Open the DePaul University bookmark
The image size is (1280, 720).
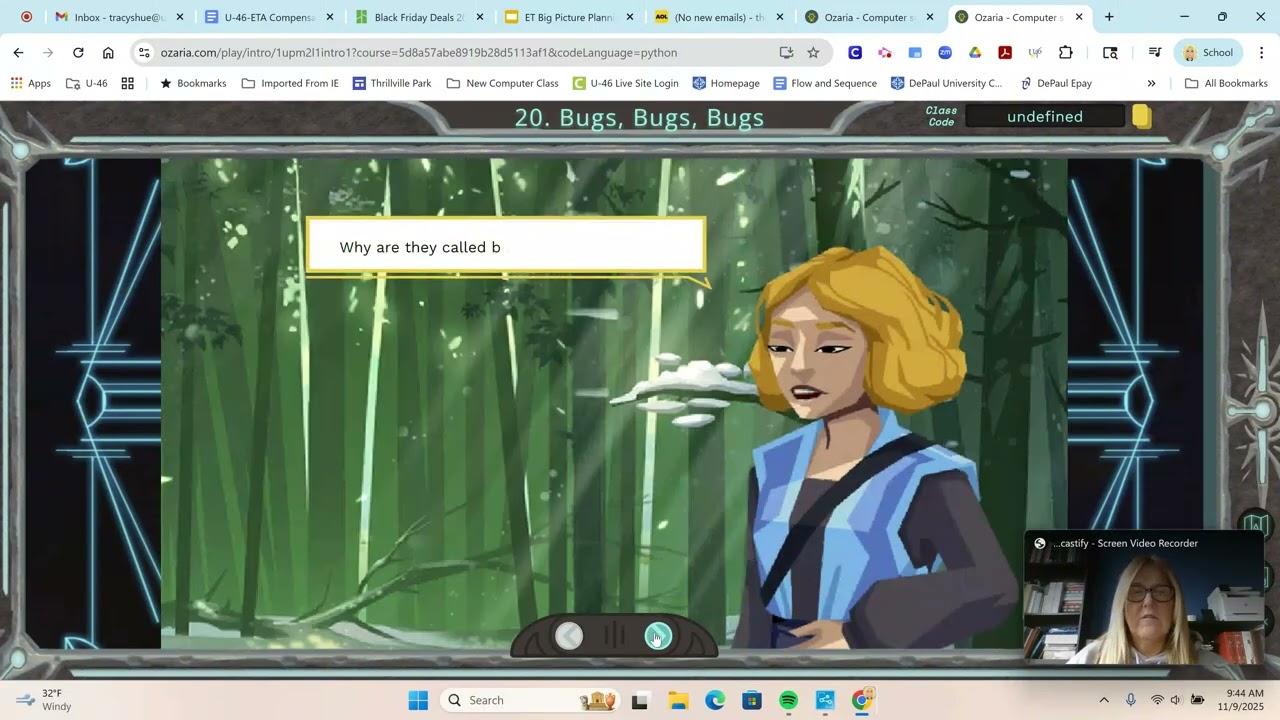tap(946, 83)
